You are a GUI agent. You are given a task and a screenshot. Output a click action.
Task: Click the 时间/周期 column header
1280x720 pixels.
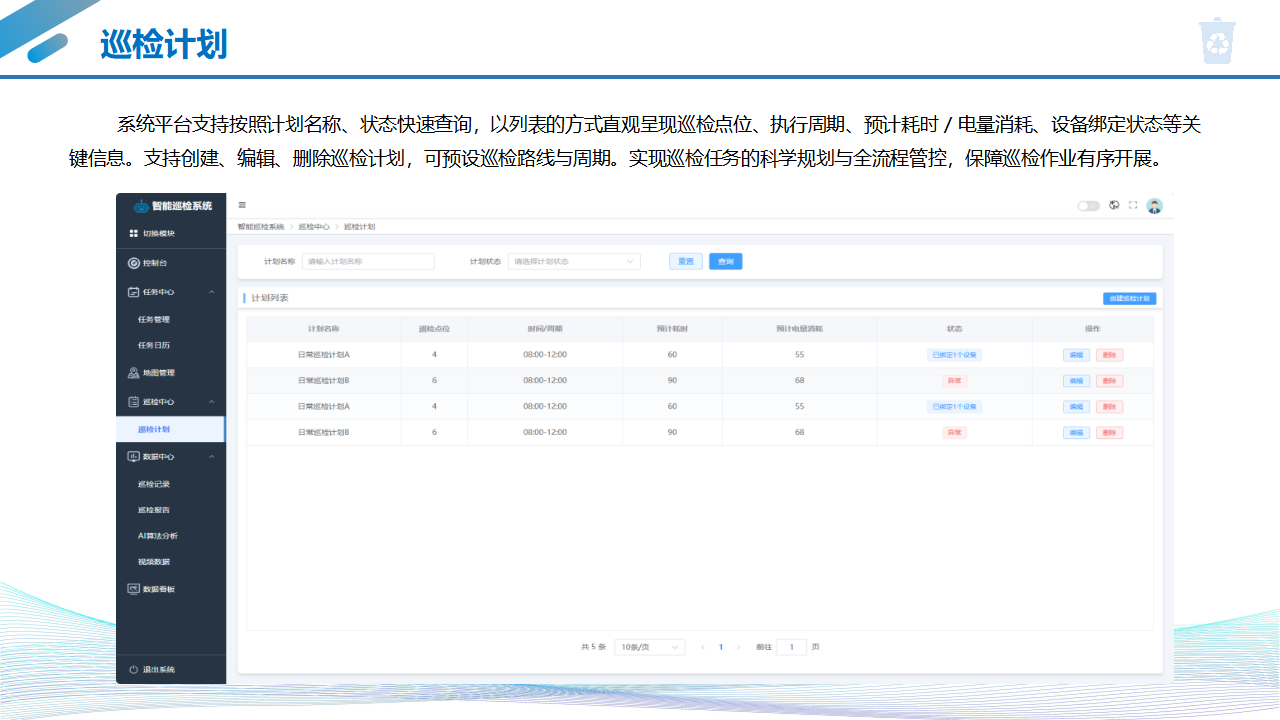tap(545, 329)
